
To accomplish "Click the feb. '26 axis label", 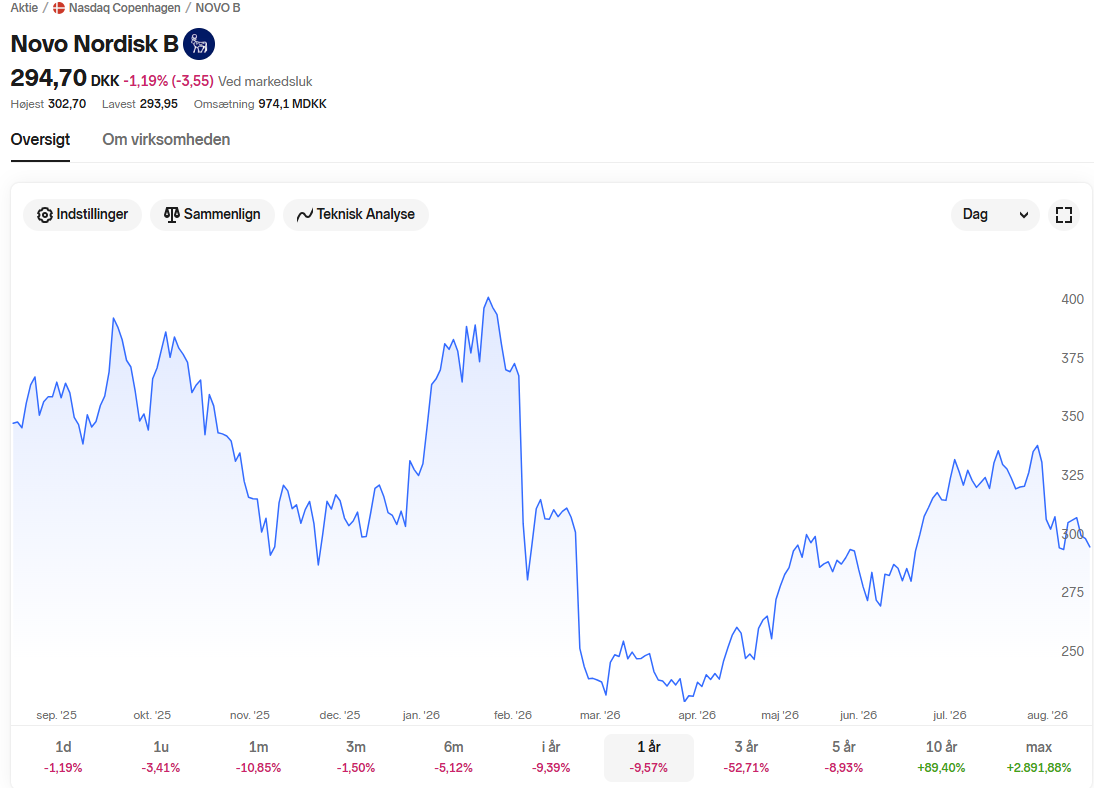I will [513, 715].
